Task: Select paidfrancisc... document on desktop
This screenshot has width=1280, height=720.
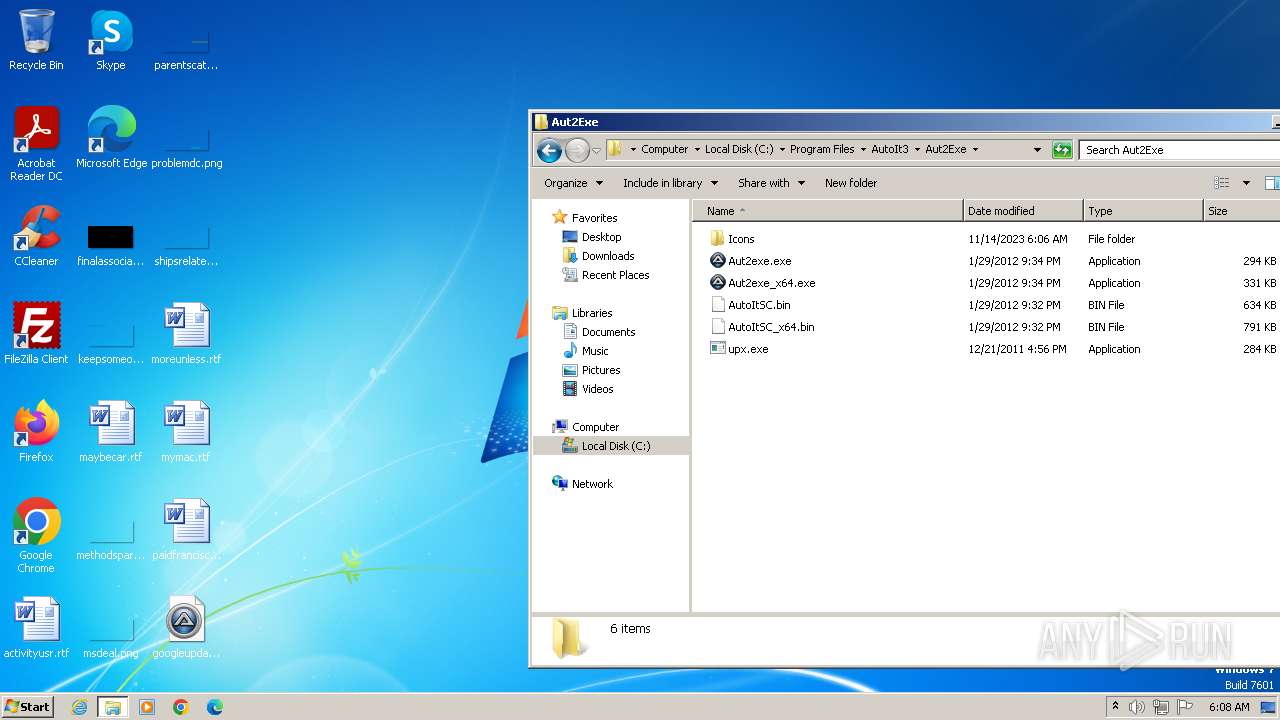Action: 186,530
